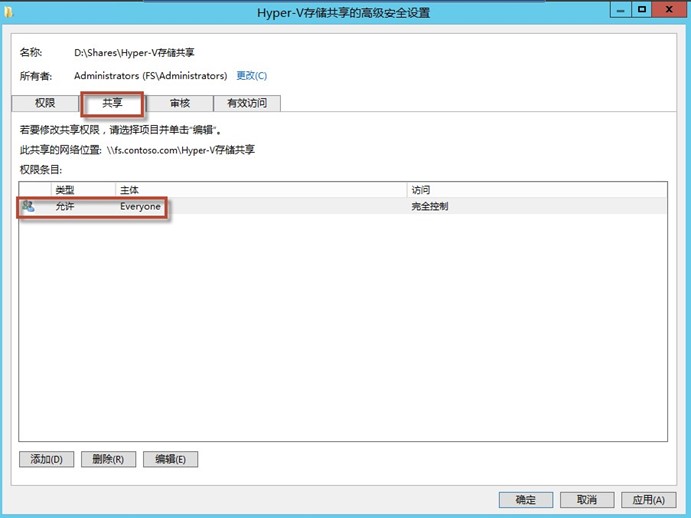Click the 允许 type cell

[x=65, y=206]
